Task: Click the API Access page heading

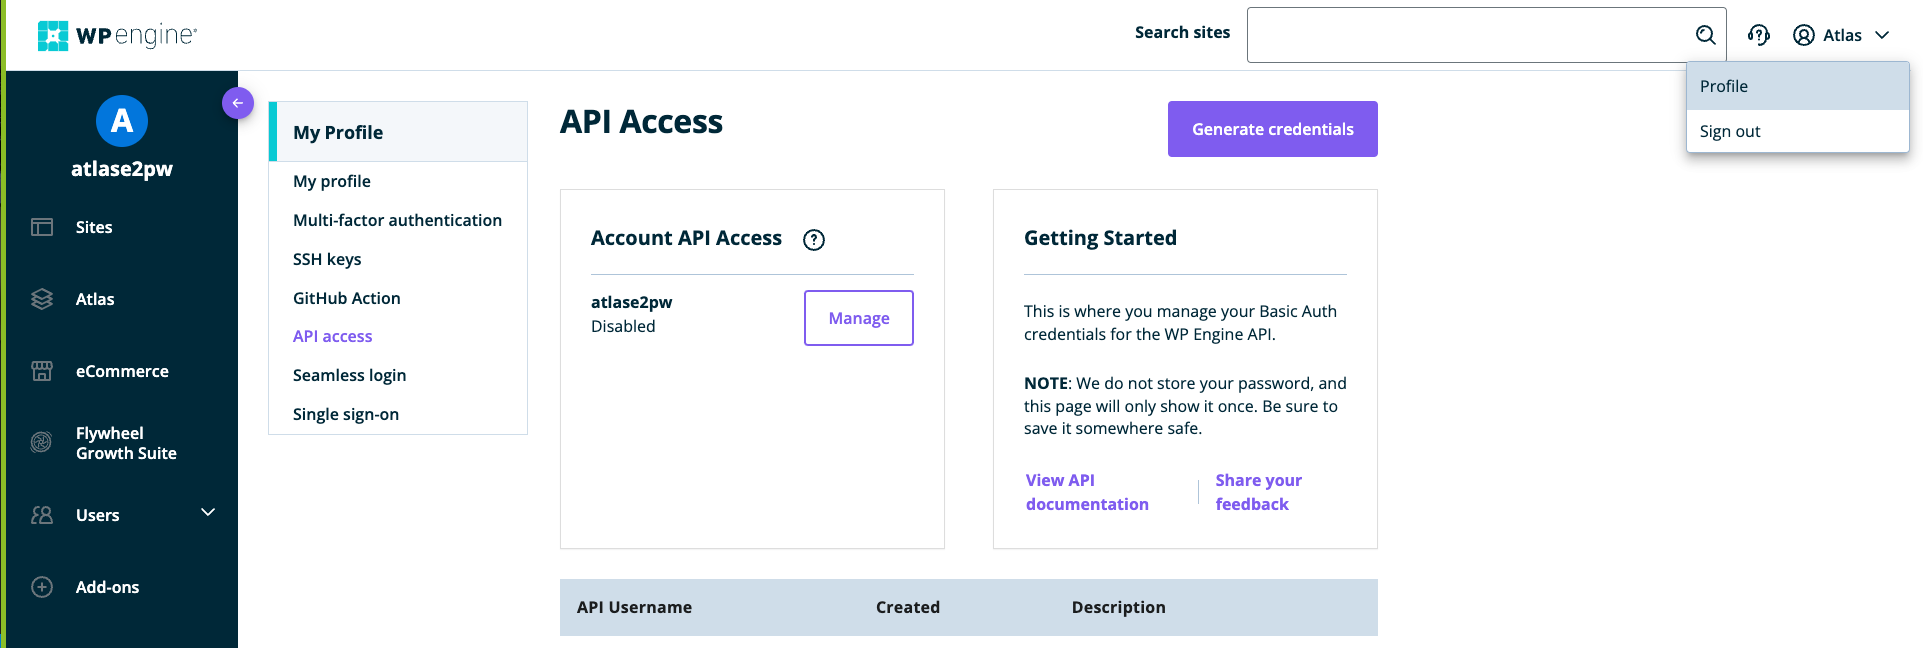Action: pyautogui.click(x=641, y=122)
